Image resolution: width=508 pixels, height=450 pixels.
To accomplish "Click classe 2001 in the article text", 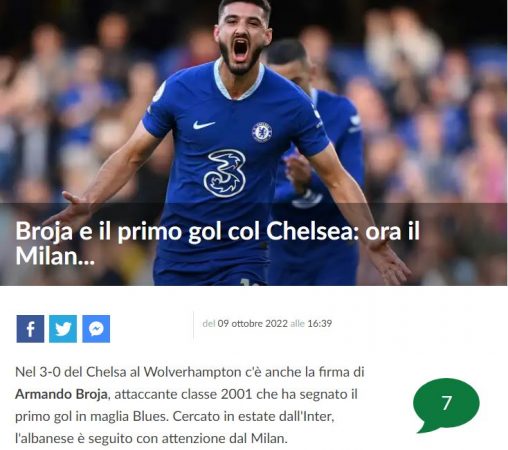I will (217, 394).
